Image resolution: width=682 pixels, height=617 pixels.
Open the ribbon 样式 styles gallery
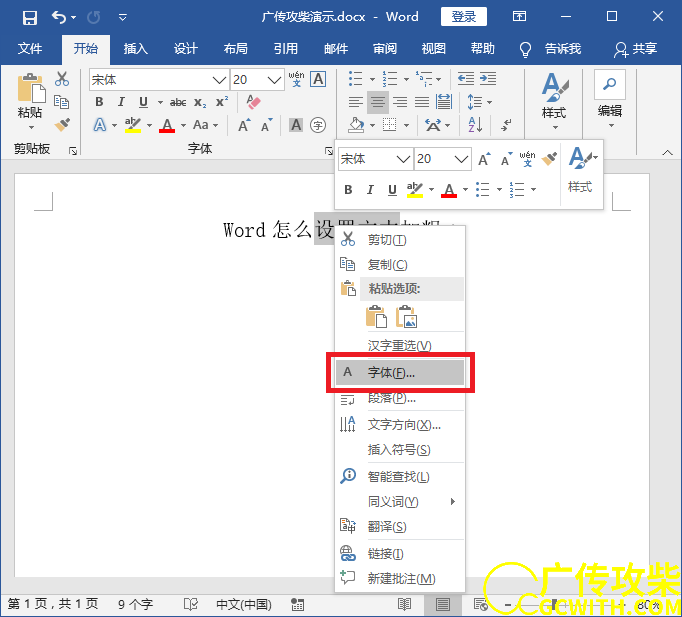point(555,101)
